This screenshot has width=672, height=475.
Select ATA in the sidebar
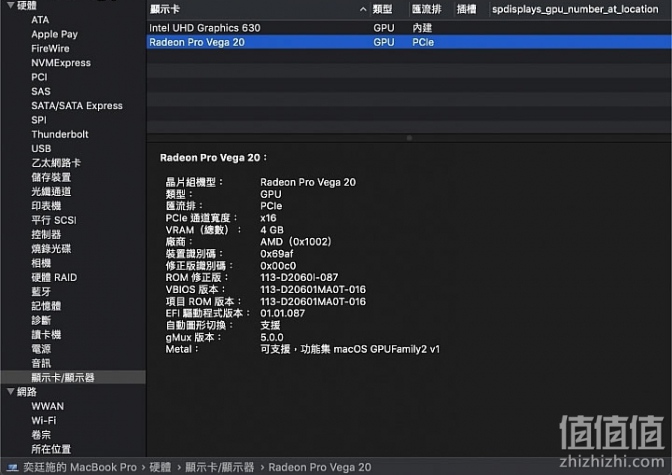click(40, 20)
